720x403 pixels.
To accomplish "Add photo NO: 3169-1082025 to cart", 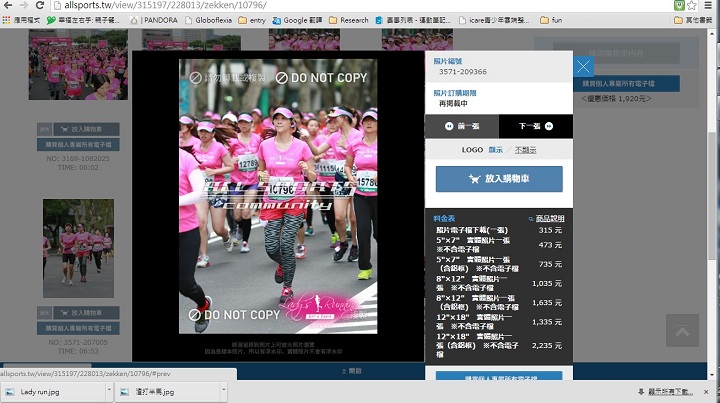I will coord(86,129).
